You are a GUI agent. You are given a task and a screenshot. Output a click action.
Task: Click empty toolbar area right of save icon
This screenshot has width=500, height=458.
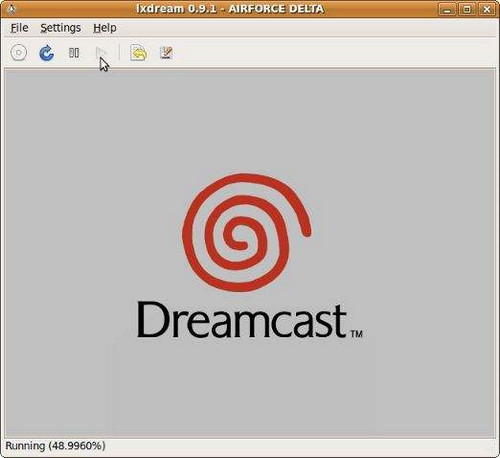pos(333,53)
